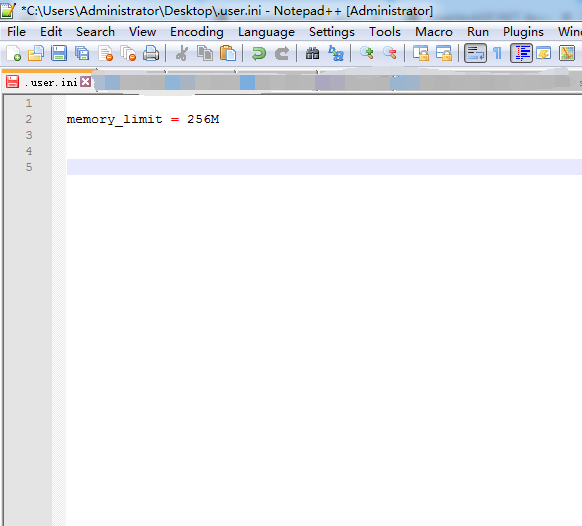Click the Save All icon

tap(82, 53)
